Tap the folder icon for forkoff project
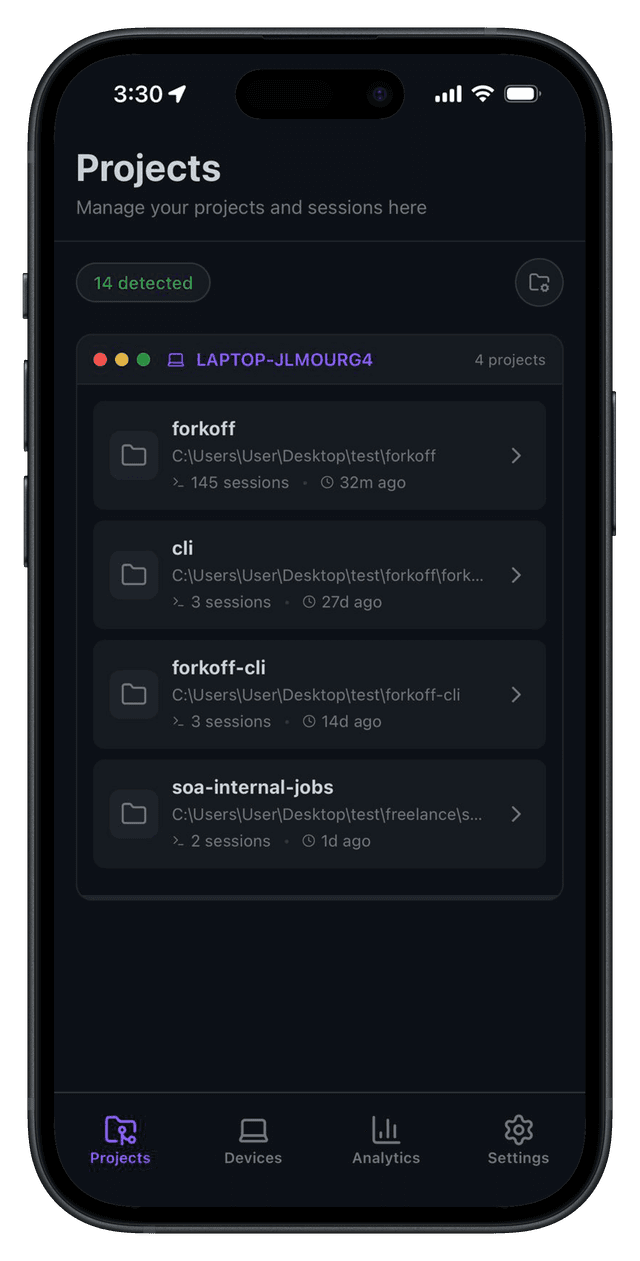This screenshot has width=640, height=1261. (134, 456)
